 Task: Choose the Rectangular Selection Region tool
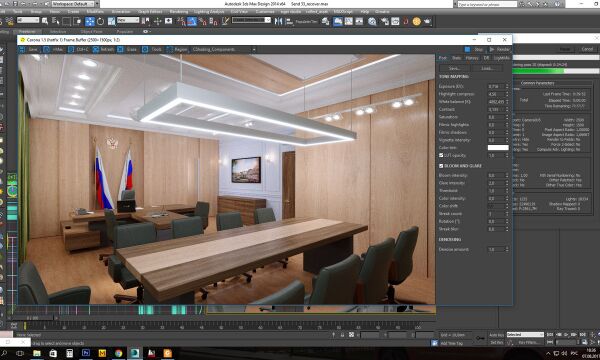66,21
